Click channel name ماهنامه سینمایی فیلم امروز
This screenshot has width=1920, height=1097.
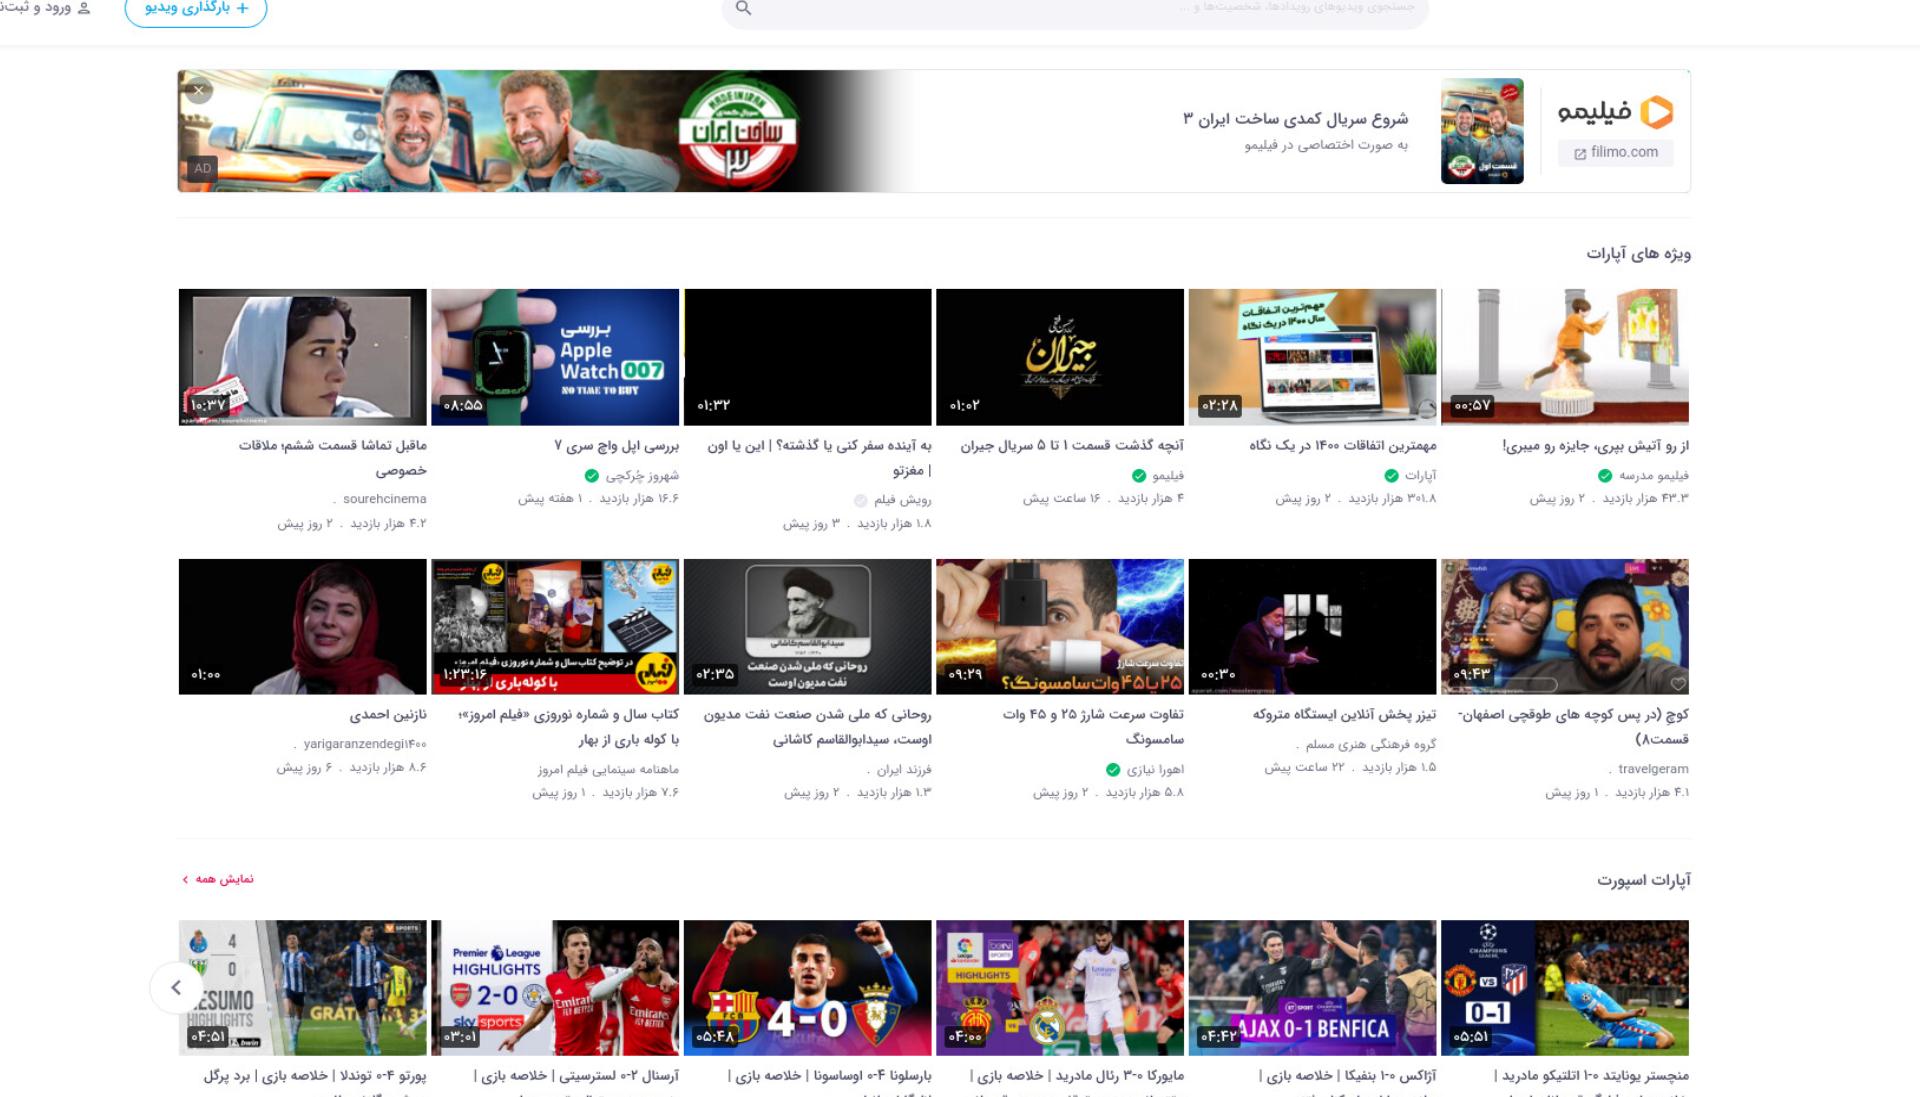point(608,770)
